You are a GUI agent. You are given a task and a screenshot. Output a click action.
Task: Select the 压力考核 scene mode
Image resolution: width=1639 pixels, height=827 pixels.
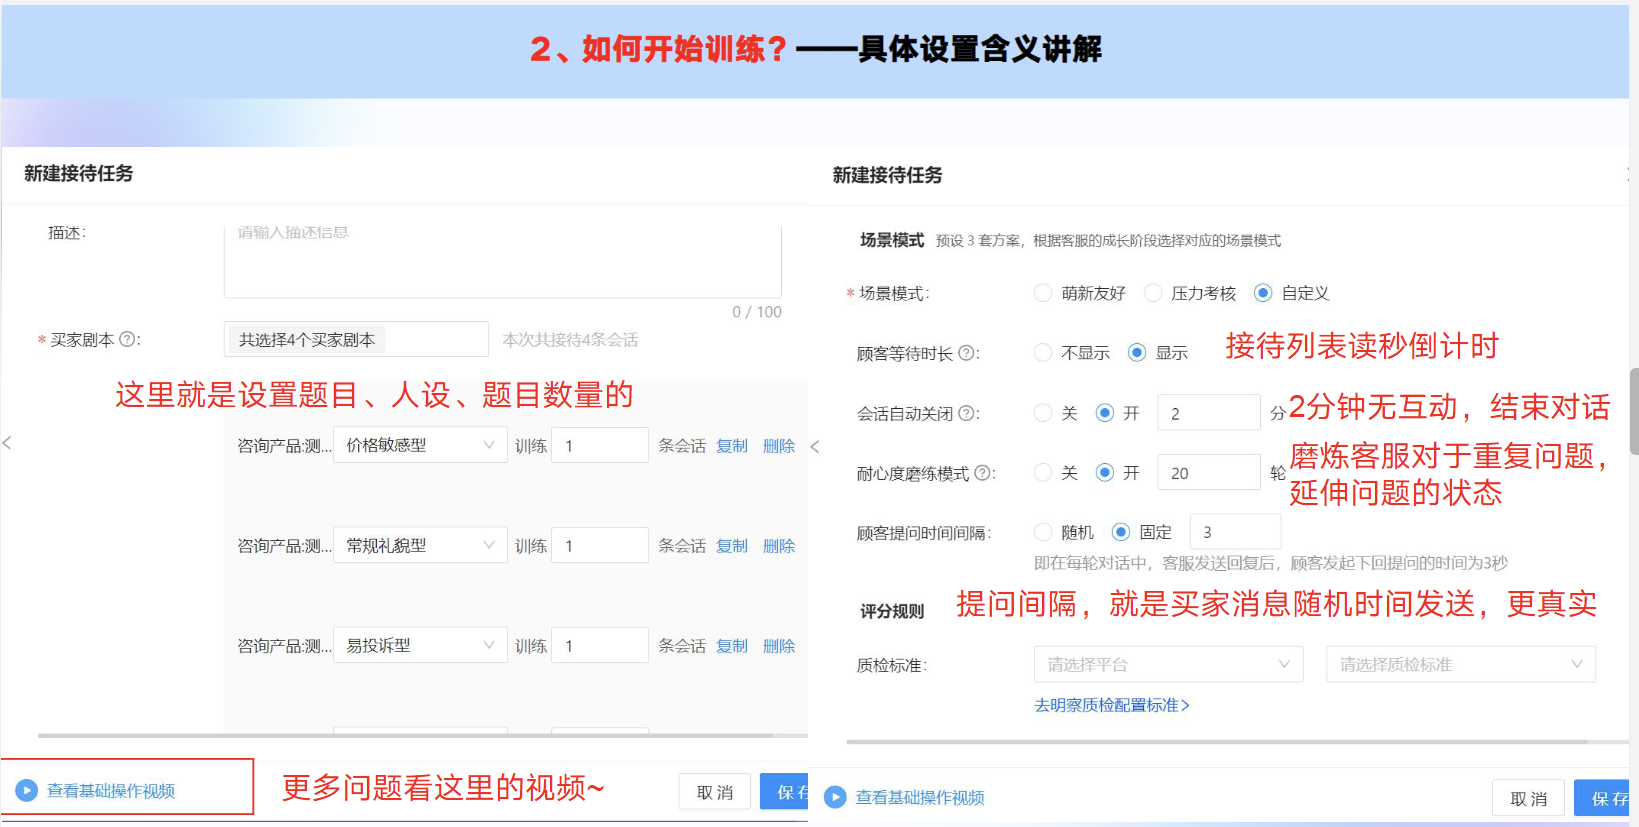(x=1153, y=293)
